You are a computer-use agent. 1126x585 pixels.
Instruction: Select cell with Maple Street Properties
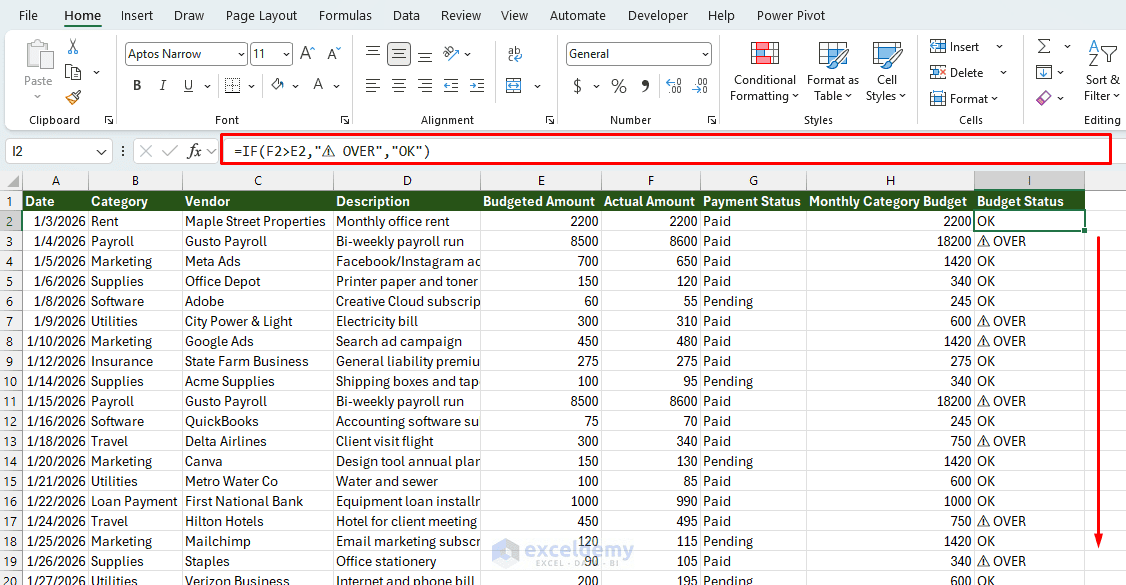(258, 221)
